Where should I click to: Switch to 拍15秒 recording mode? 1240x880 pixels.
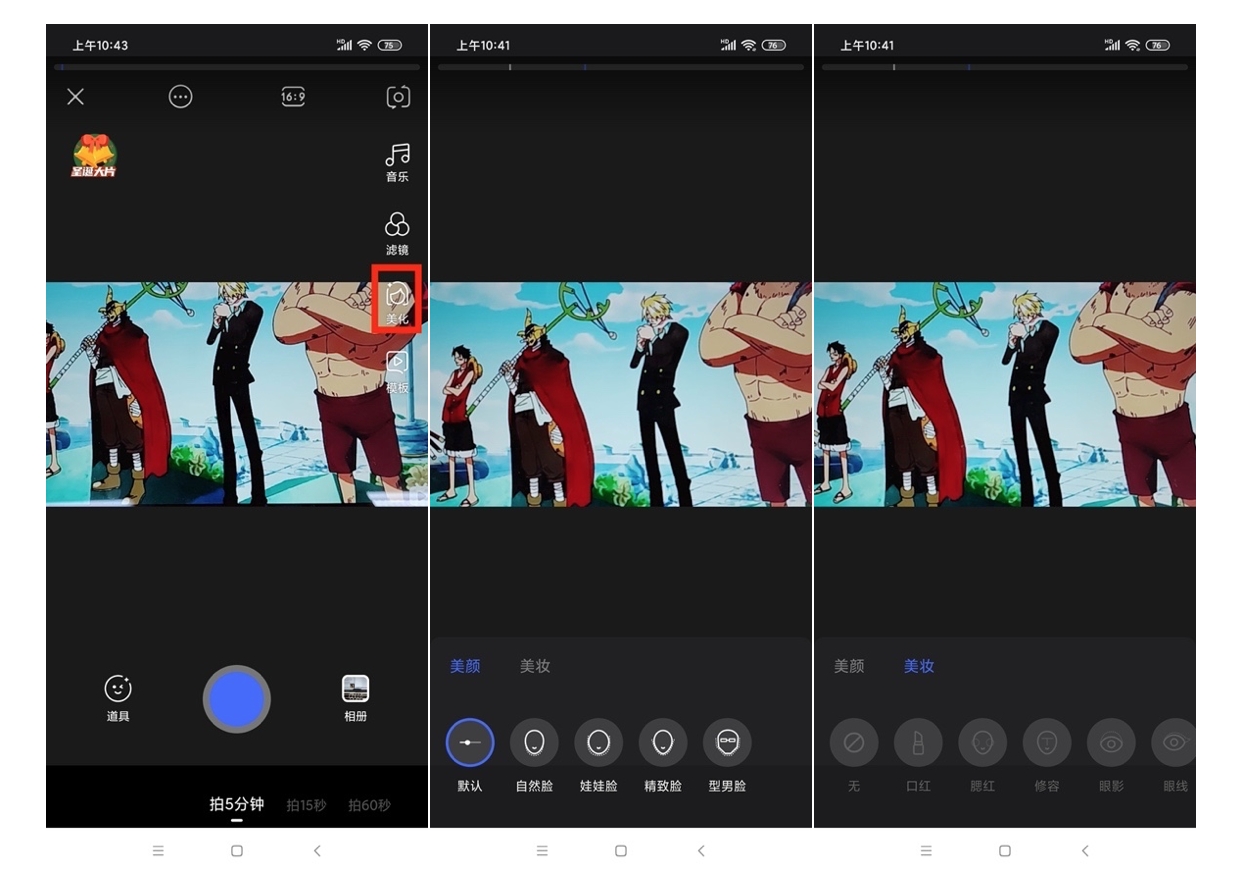[x=306, y=805]
